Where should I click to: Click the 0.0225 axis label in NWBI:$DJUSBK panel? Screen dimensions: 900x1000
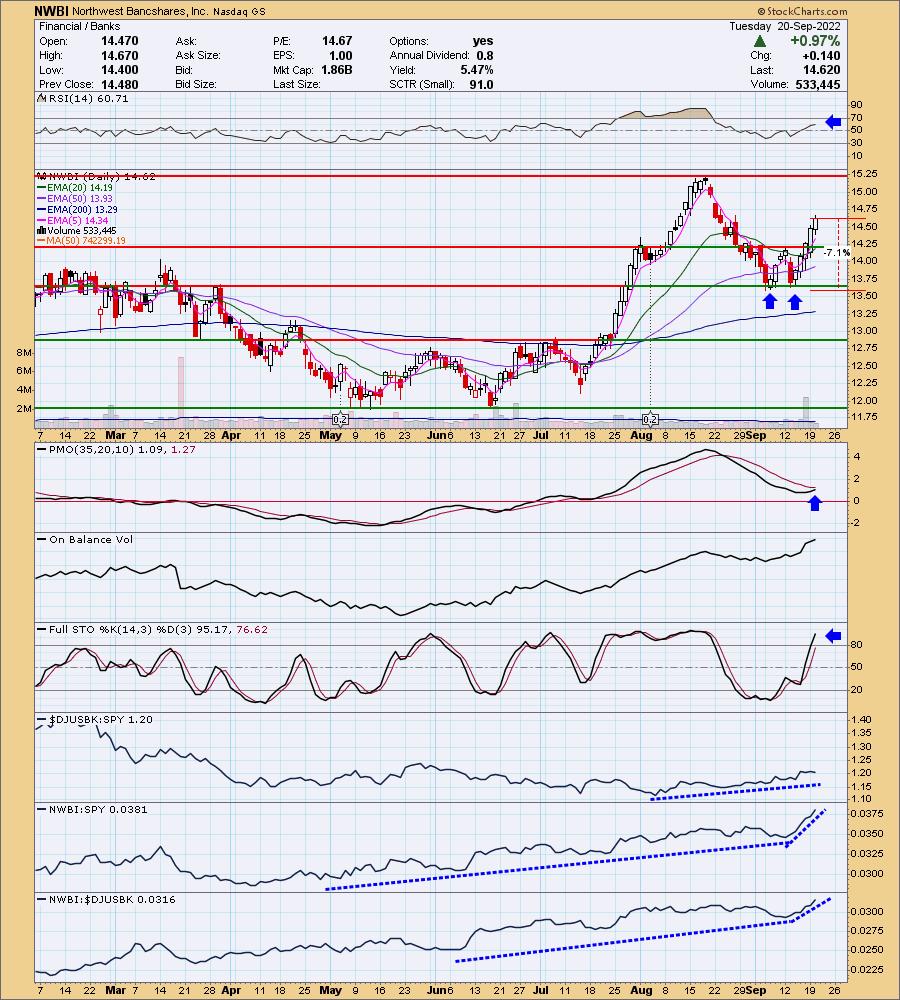coord(866,969)
